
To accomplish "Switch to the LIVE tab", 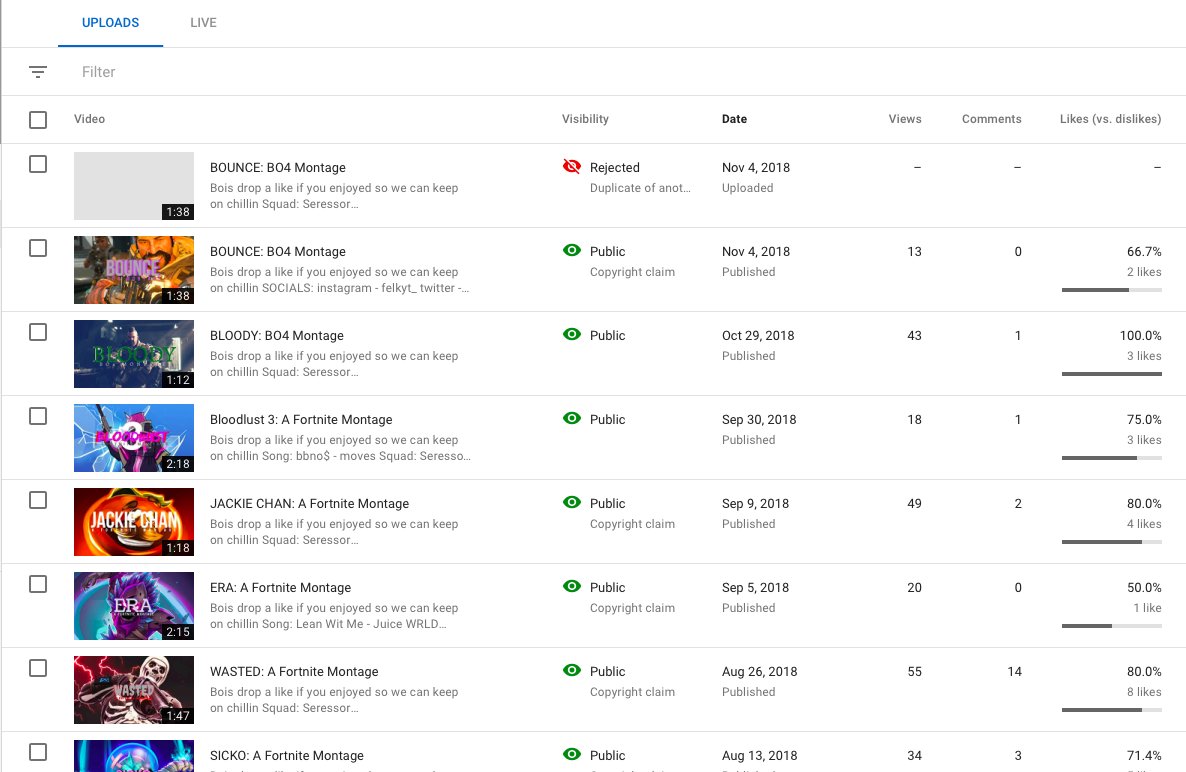I will [203, 23].
